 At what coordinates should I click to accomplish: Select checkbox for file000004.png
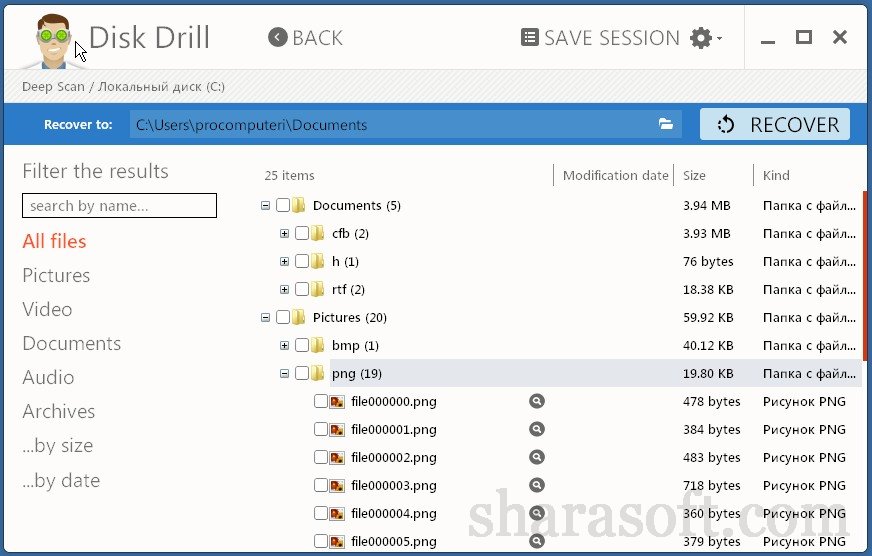point(321,513)
